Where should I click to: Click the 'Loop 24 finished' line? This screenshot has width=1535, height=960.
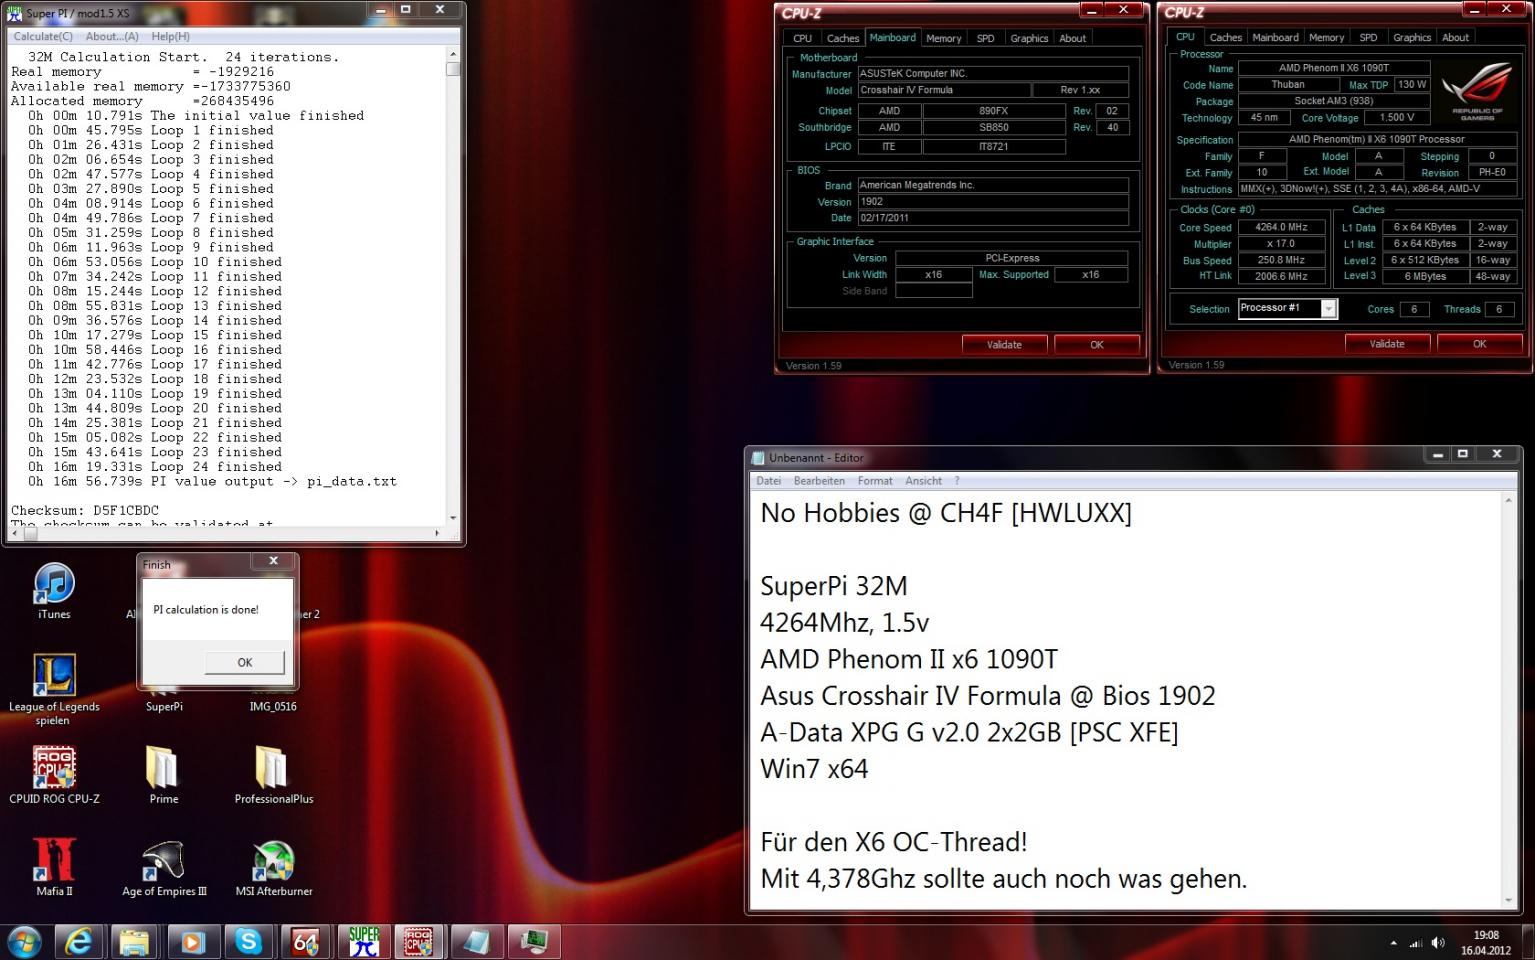click(x=154, y=467)
